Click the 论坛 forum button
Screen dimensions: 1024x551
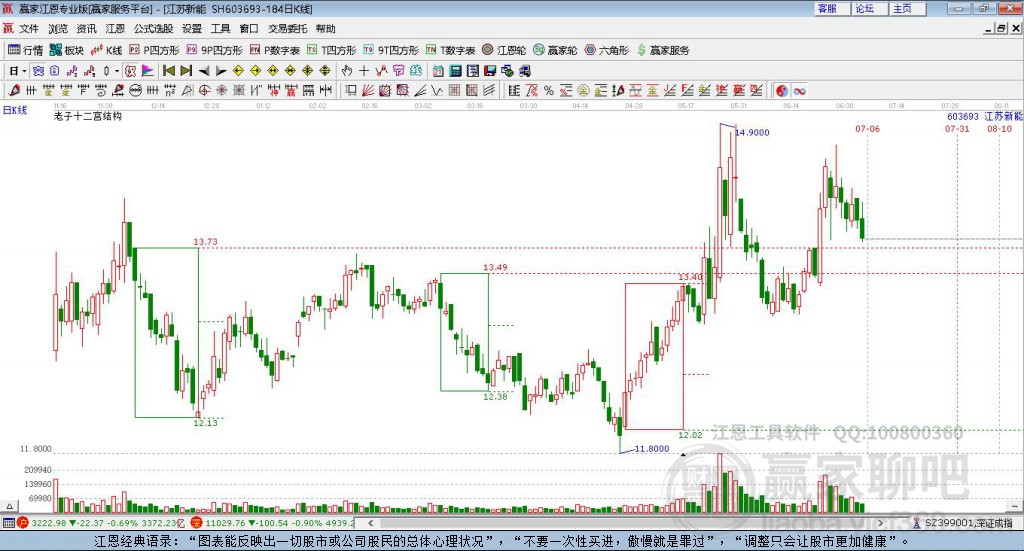869,8
